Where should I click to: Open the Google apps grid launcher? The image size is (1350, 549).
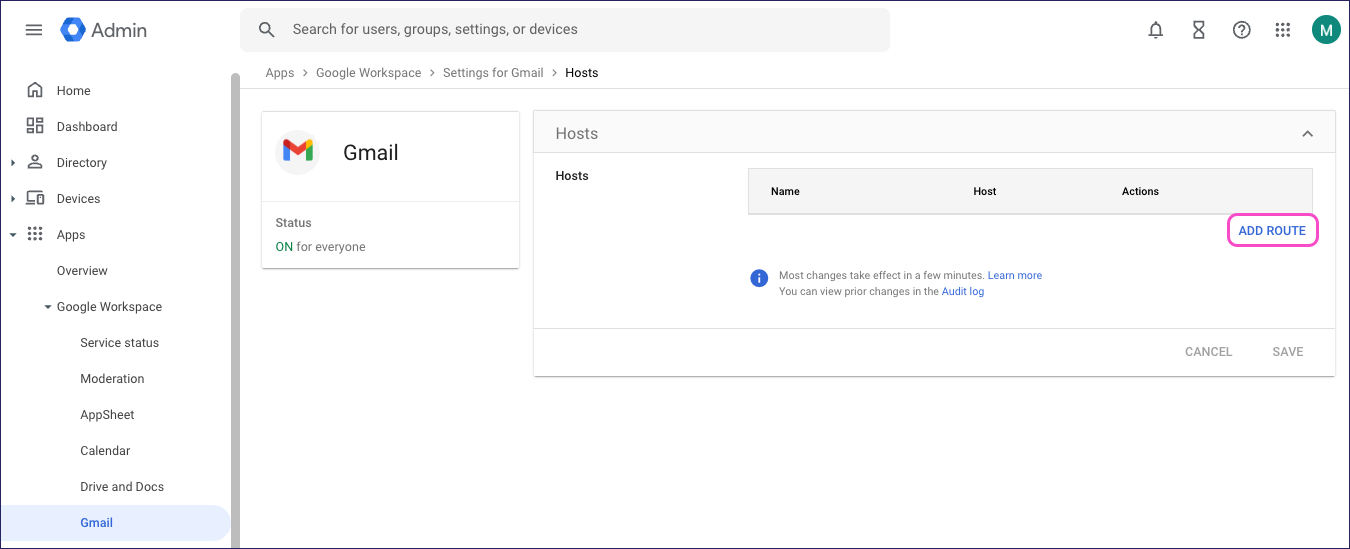point(1283,30)
